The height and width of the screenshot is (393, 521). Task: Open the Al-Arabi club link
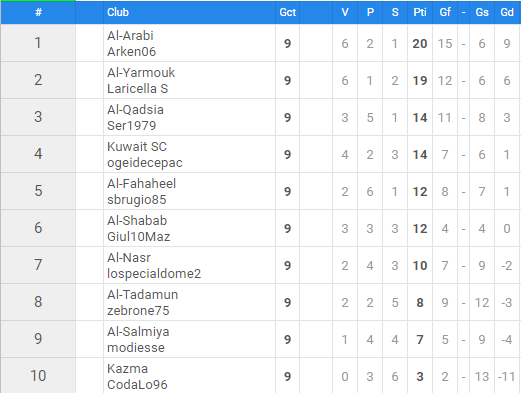click(x=130, y=35)
